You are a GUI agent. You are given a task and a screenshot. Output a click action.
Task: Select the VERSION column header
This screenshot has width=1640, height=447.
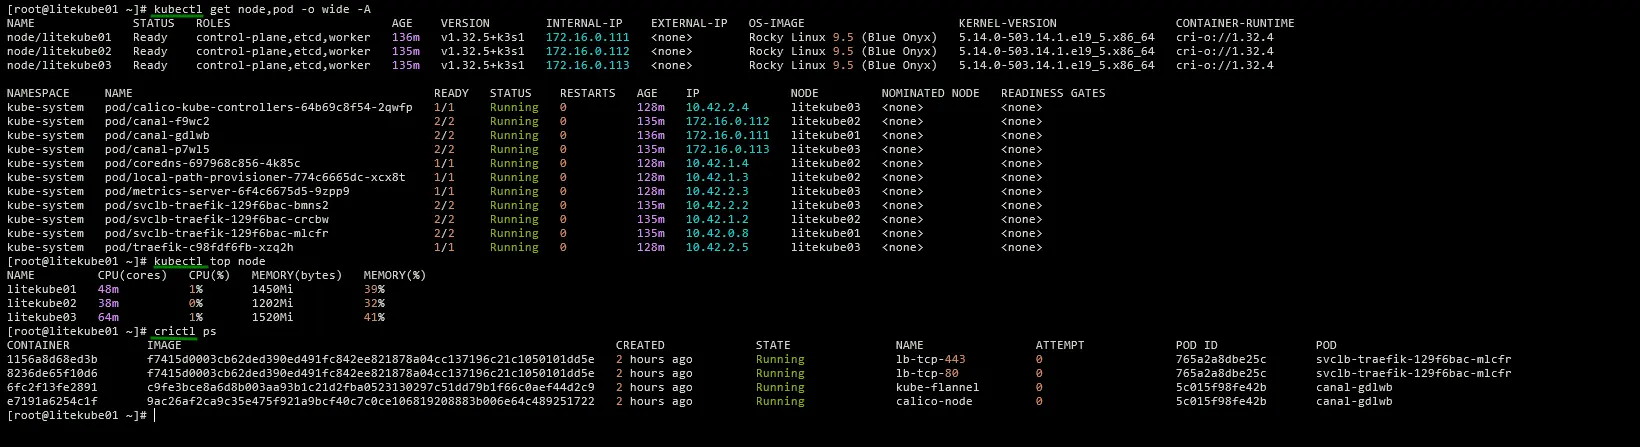click(465, 23)
